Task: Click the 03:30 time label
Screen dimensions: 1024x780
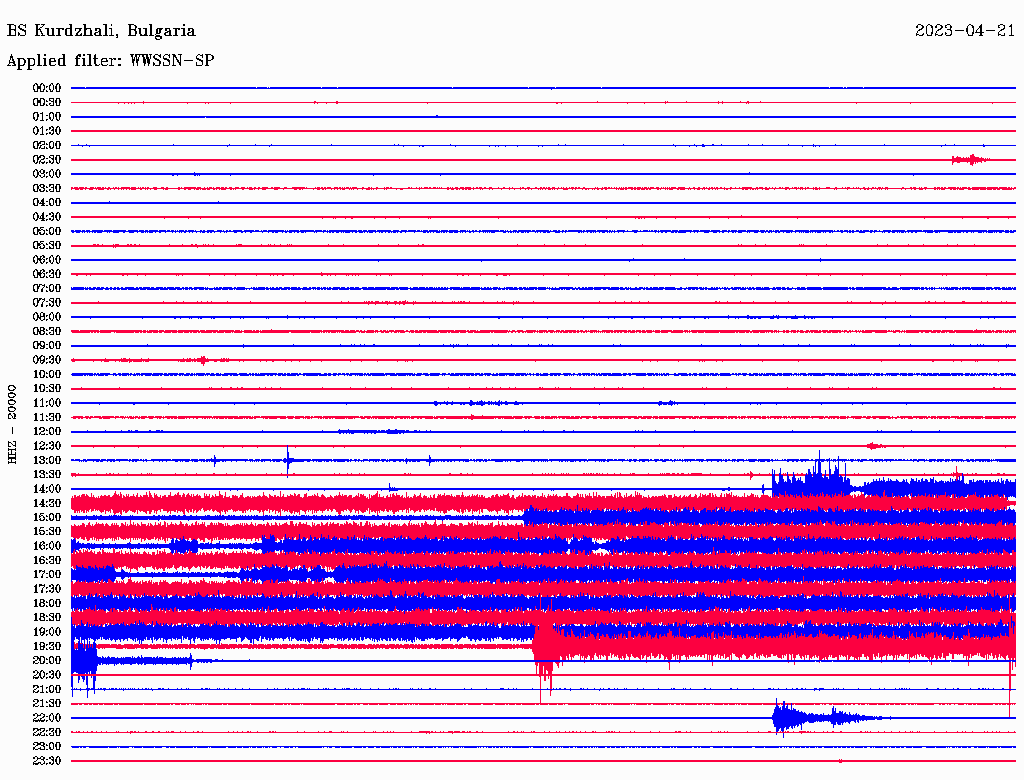Action: tap(47, 188)
